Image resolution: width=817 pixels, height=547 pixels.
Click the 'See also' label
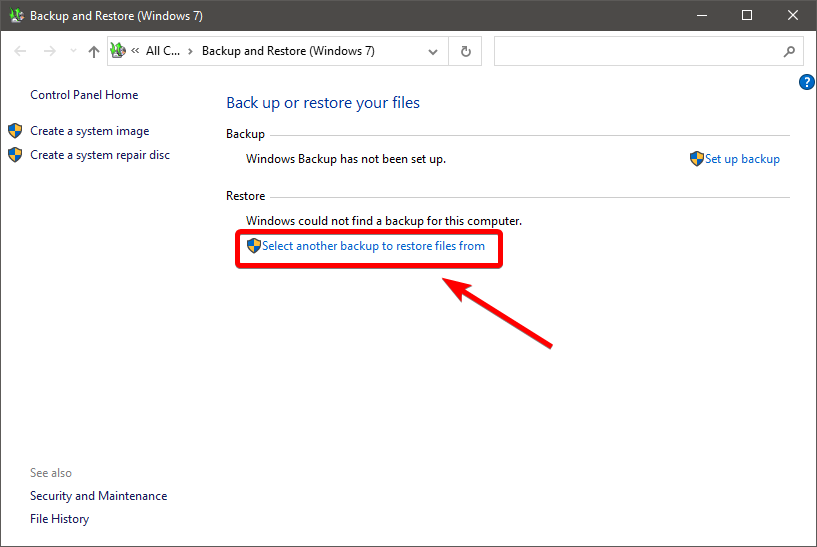[x=51, y=473]
